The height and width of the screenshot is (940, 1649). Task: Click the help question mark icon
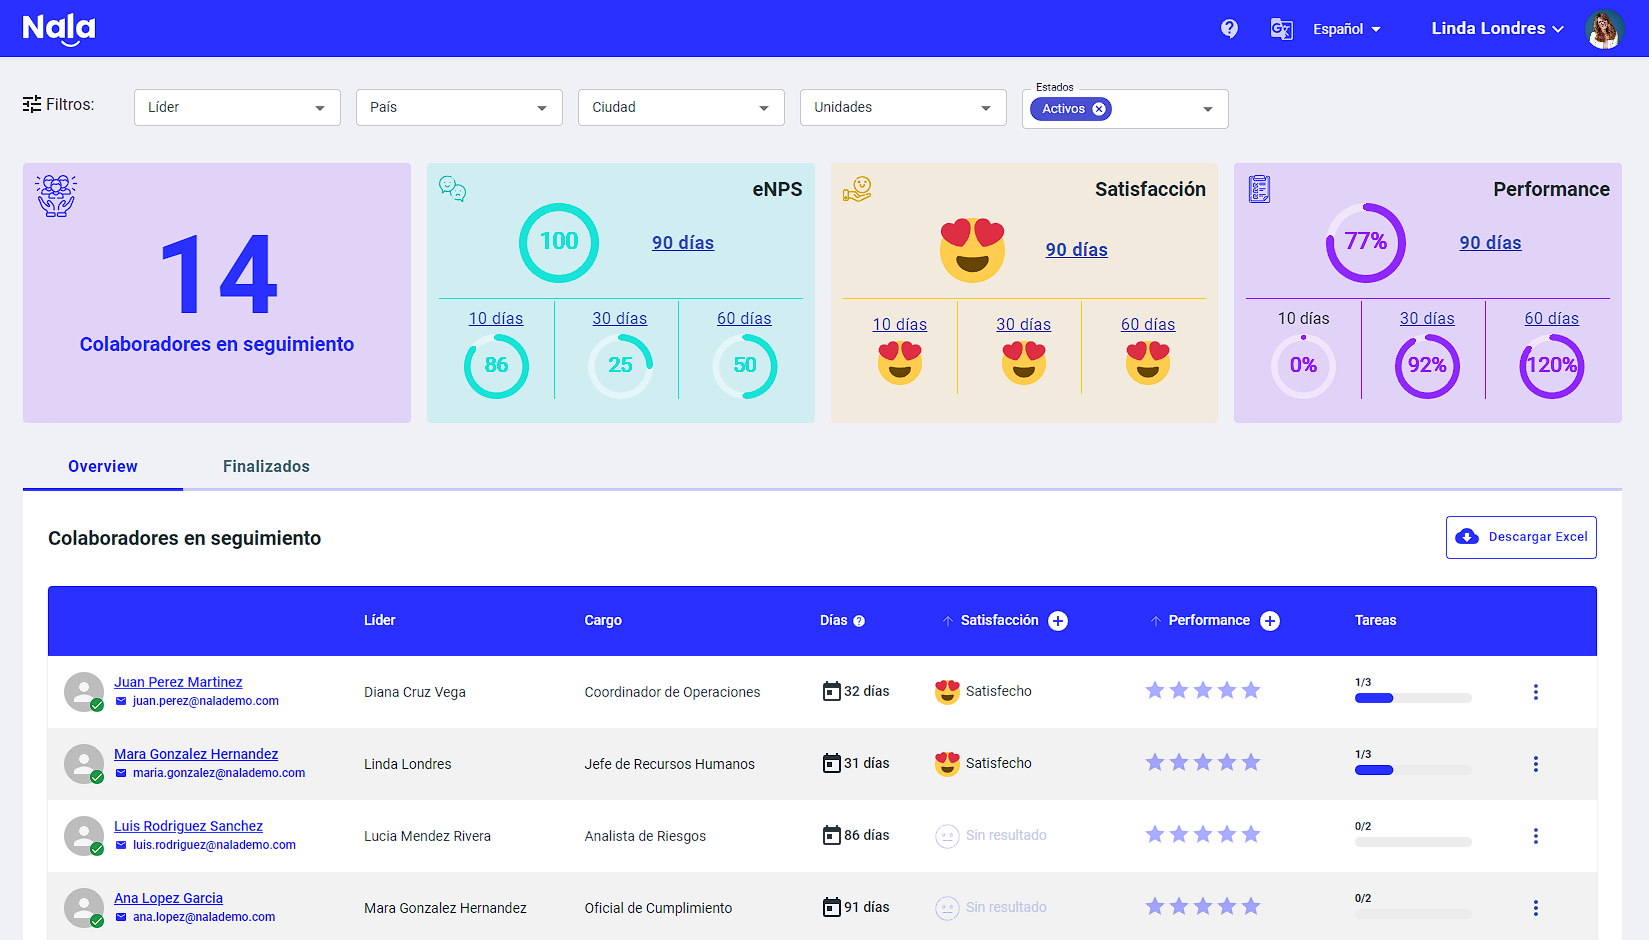pos(1229,29)
